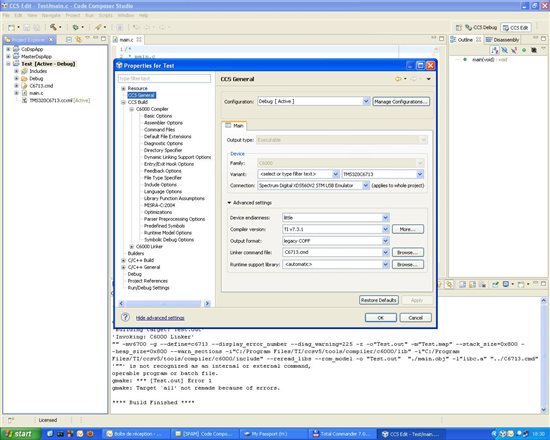Click the Debug bug toolbar icon
This screenshot has height=440, width=550.
coord(75,27)
